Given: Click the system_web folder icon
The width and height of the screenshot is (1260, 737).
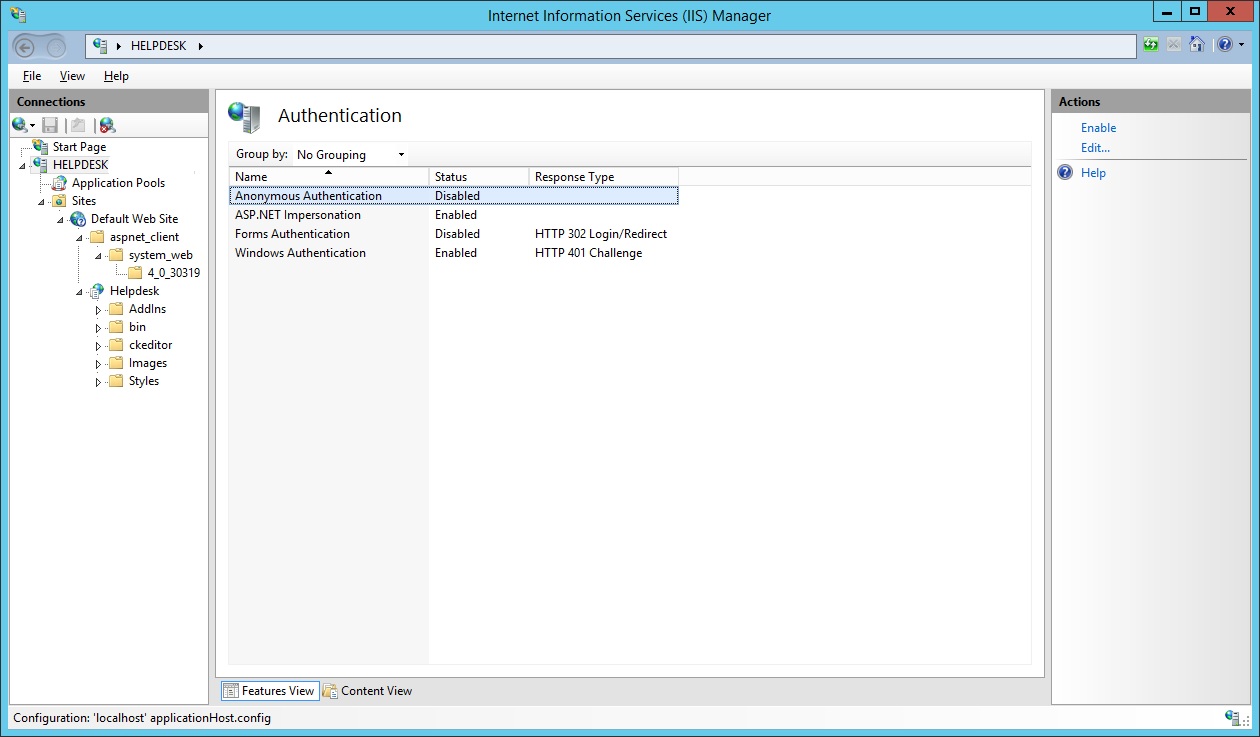Looking at the screenshot, I should tap(116, 255).
